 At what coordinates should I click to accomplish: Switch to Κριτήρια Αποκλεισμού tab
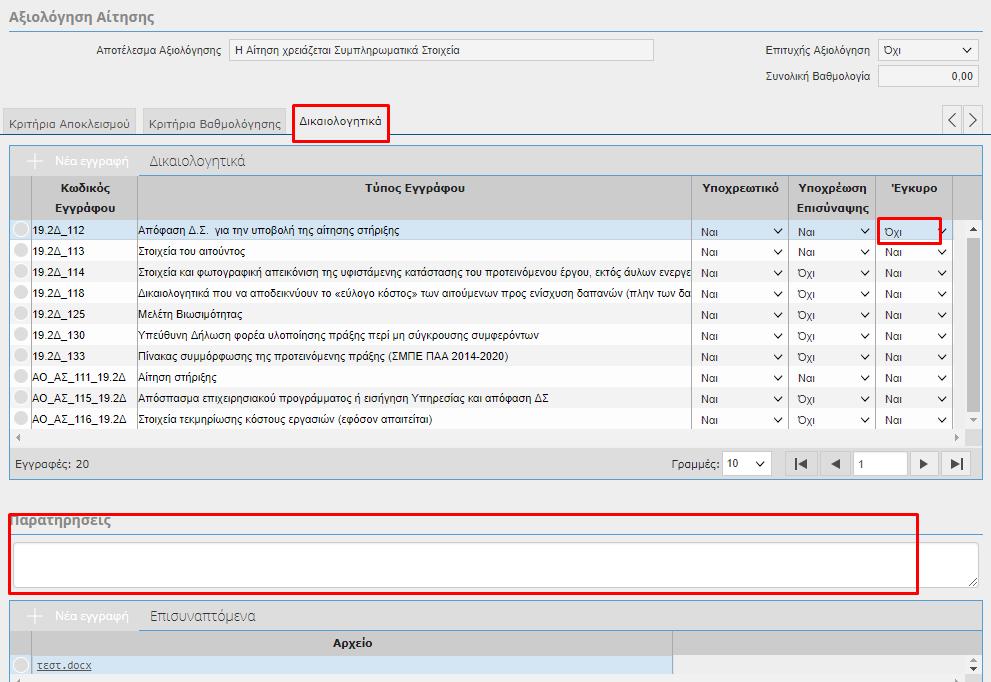coord(70,123)
